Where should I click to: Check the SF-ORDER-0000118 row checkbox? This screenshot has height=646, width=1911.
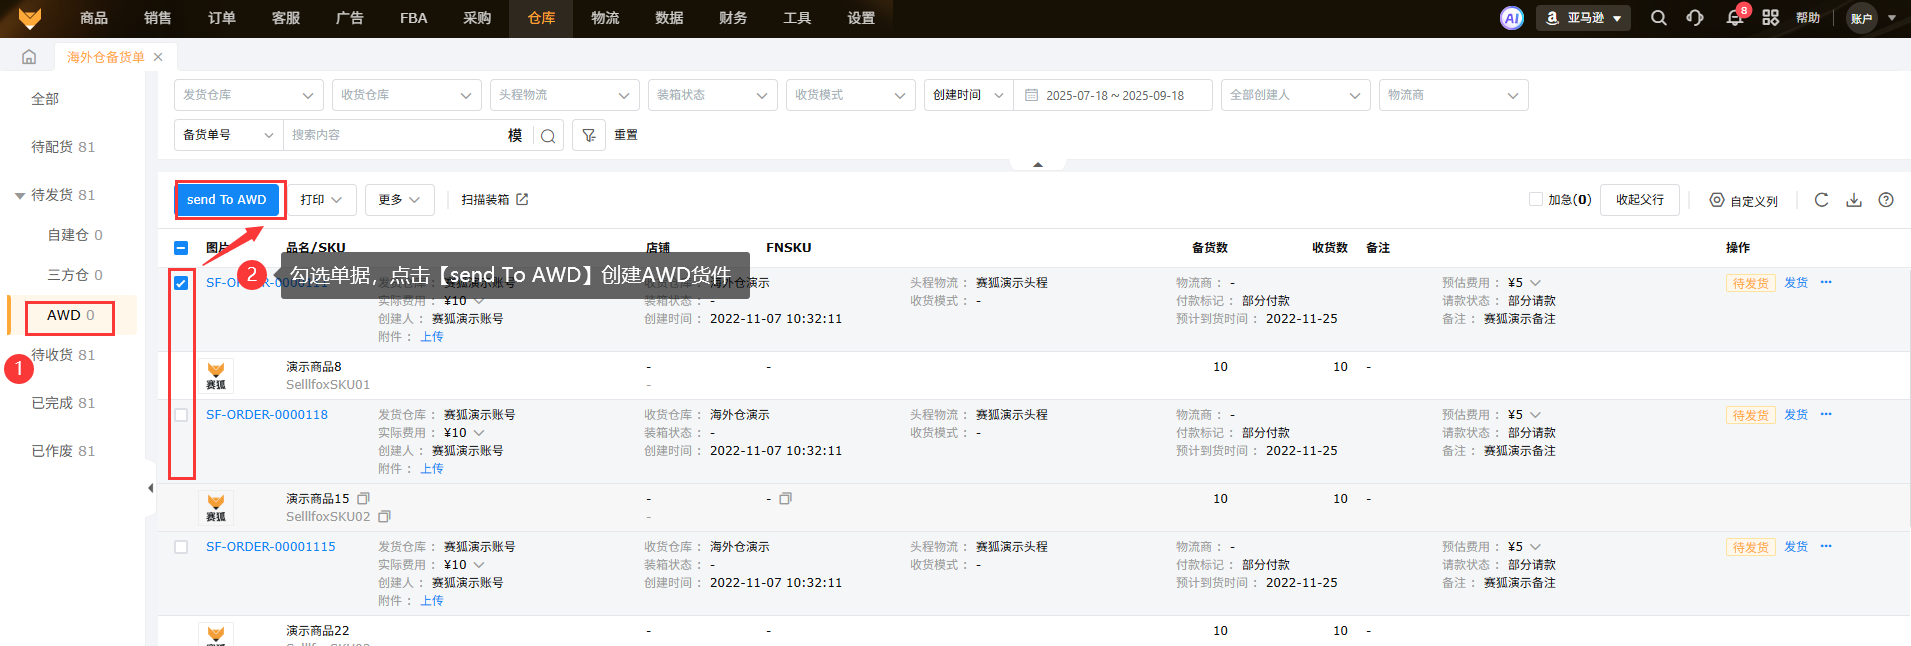click(181, 415)
